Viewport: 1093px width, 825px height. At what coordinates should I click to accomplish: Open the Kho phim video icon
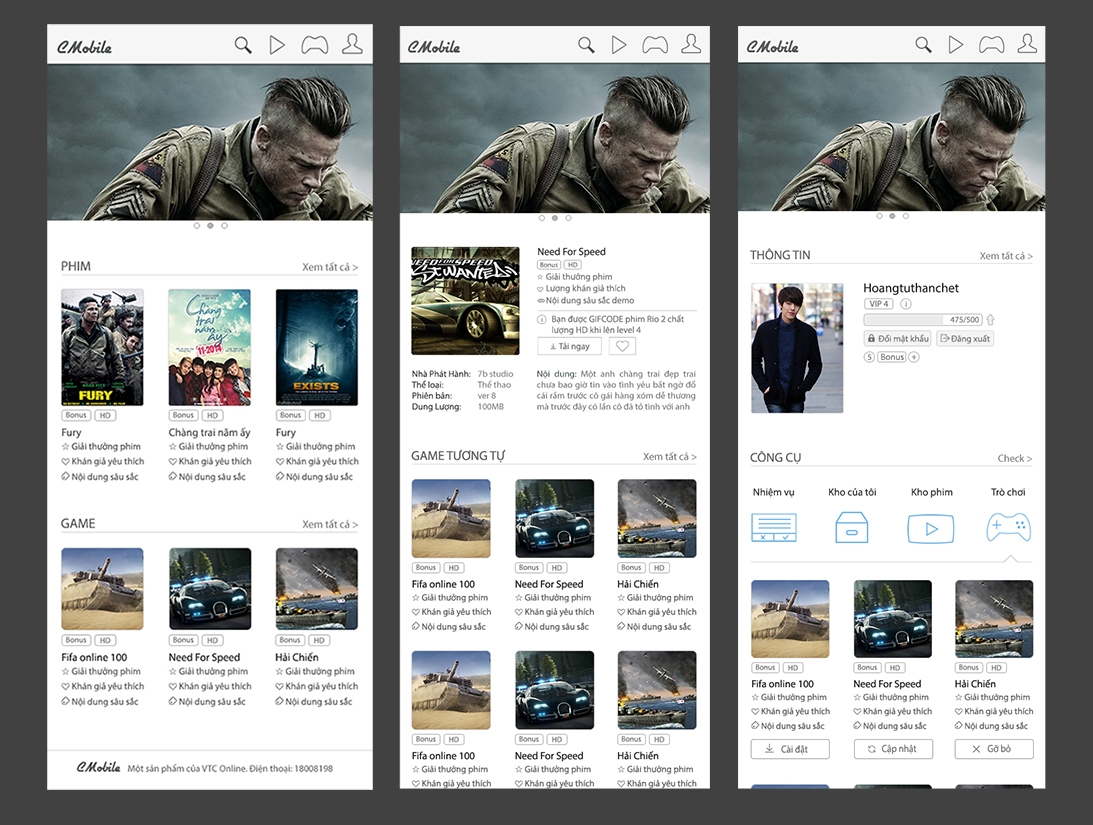[931, 528]
